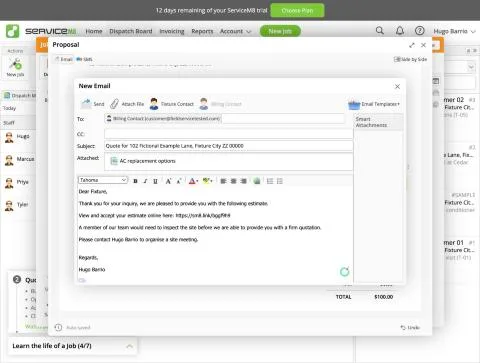This screenshot has height=363, width=480.
Task: Add the Fixture Contact recipient
Action: [x=171, y=104]
